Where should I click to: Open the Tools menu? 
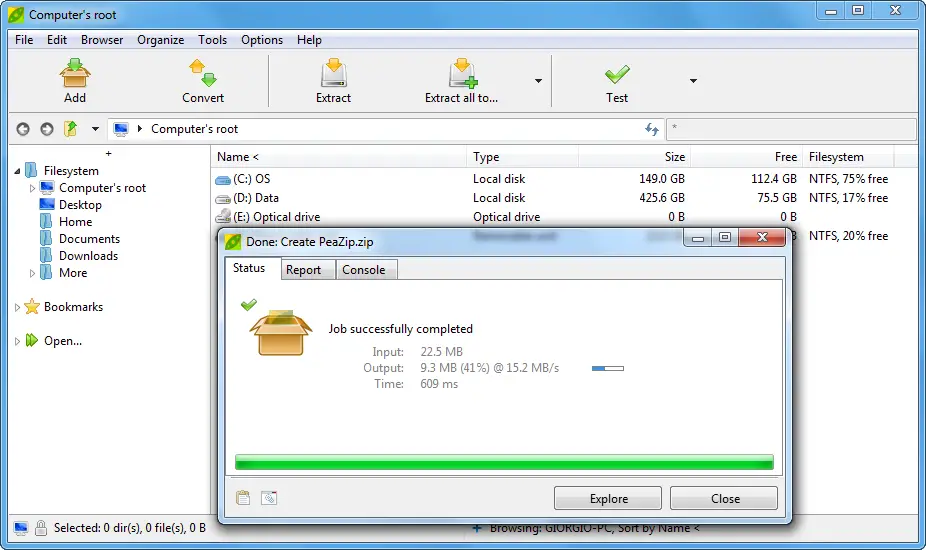213,40
